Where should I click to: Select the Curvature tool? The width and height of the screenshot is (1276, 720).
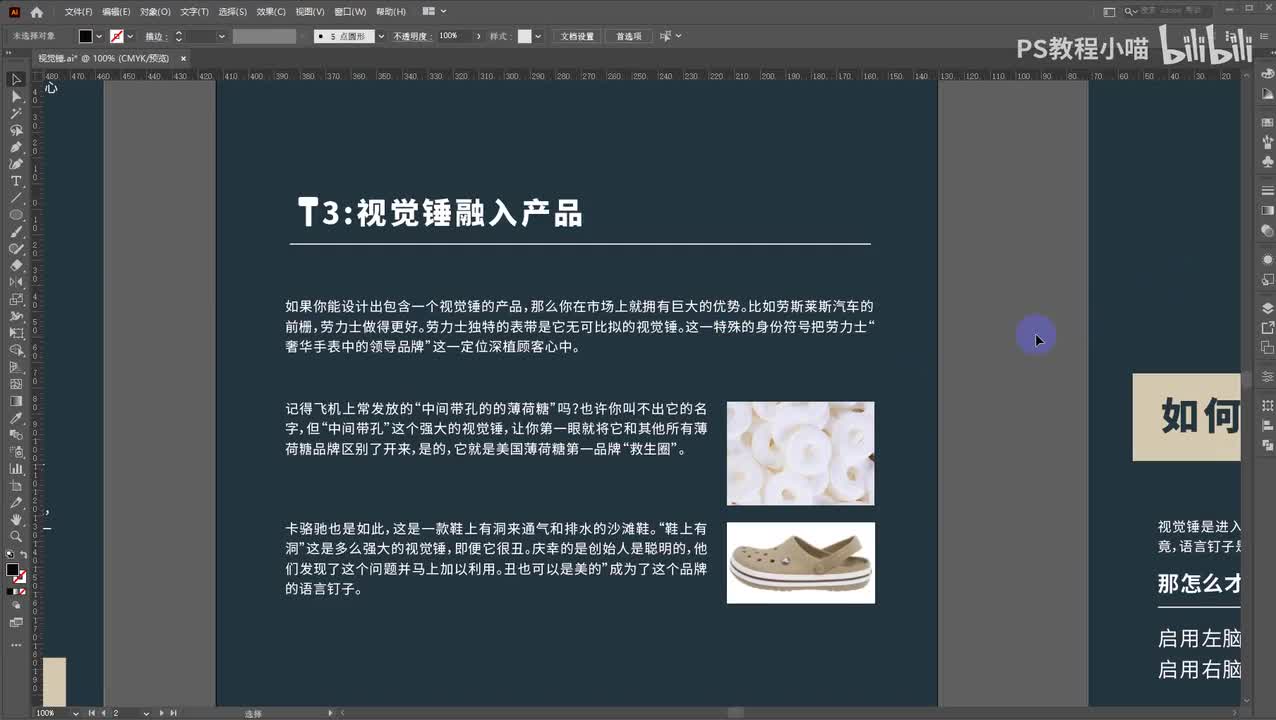point(16,164)
